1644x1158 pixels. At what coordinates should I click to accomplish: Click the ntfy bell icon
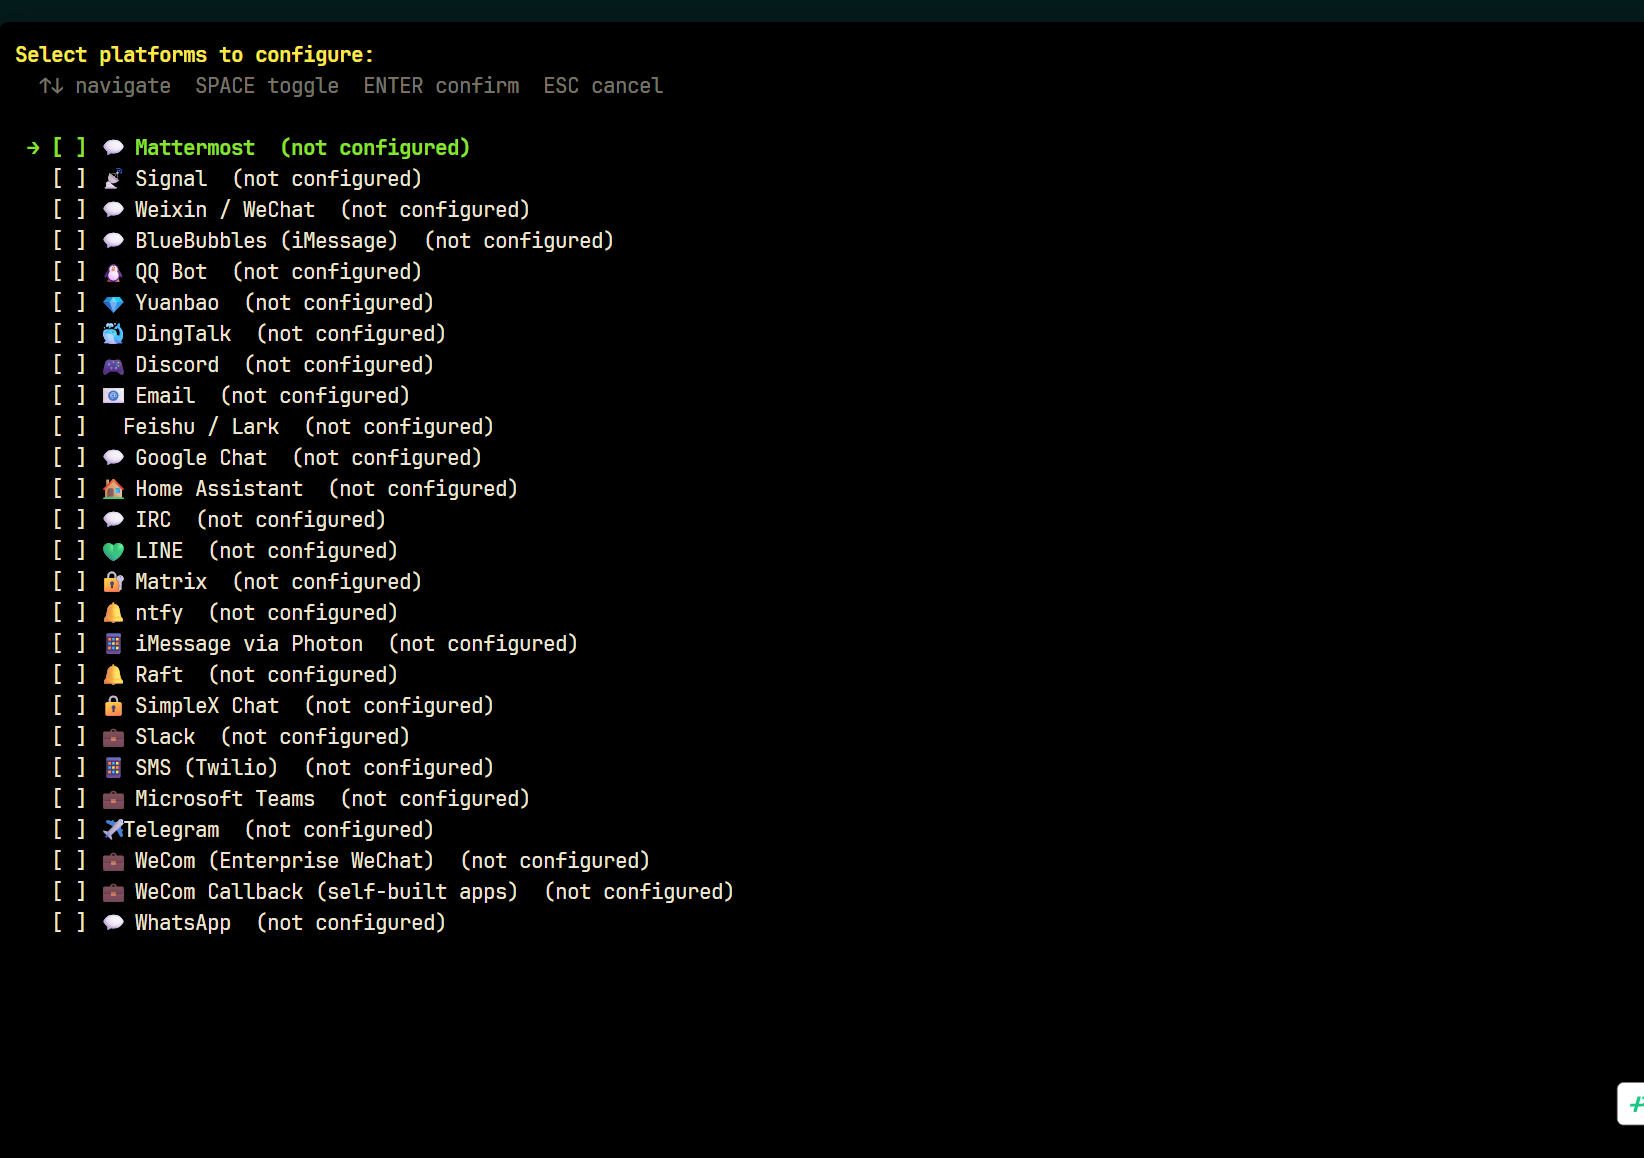pos(114,613)
